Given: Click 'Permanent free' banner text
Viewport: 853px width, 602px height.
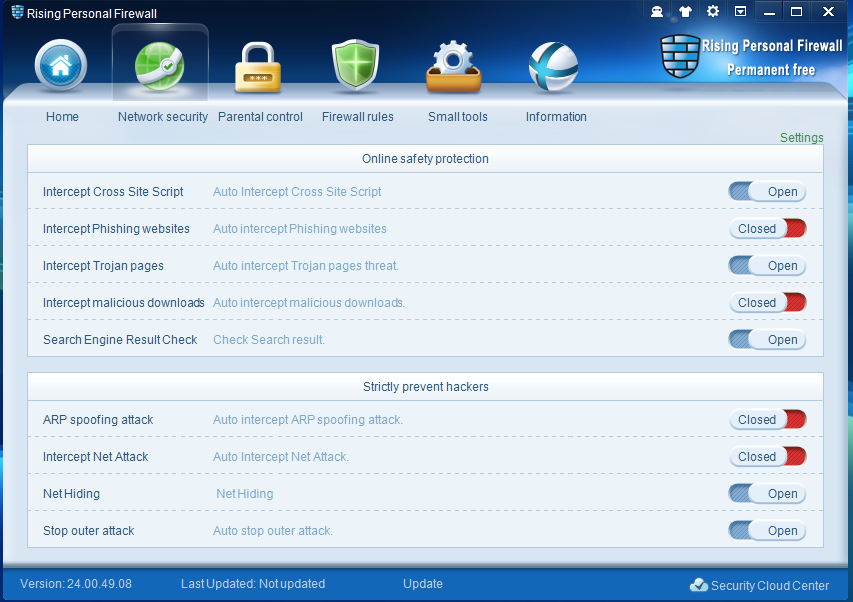Looking at the screenshot, I should pos(771,70).
